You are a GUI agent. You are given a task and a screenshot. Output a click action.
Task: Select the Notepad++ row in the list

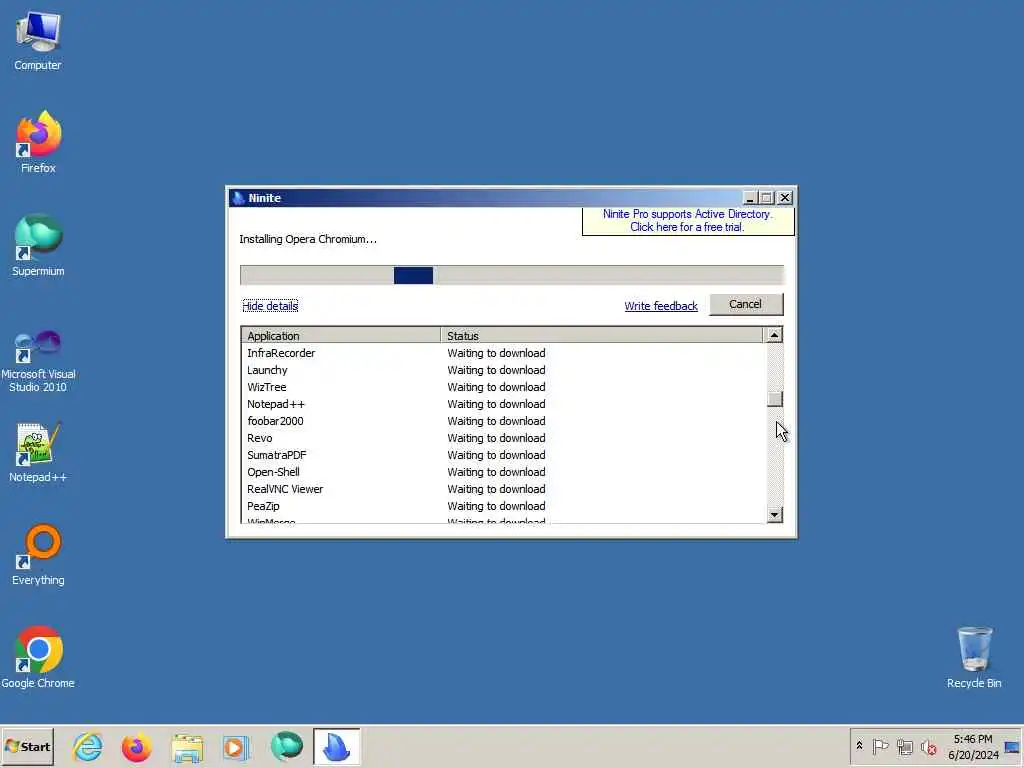pos(503,404)
